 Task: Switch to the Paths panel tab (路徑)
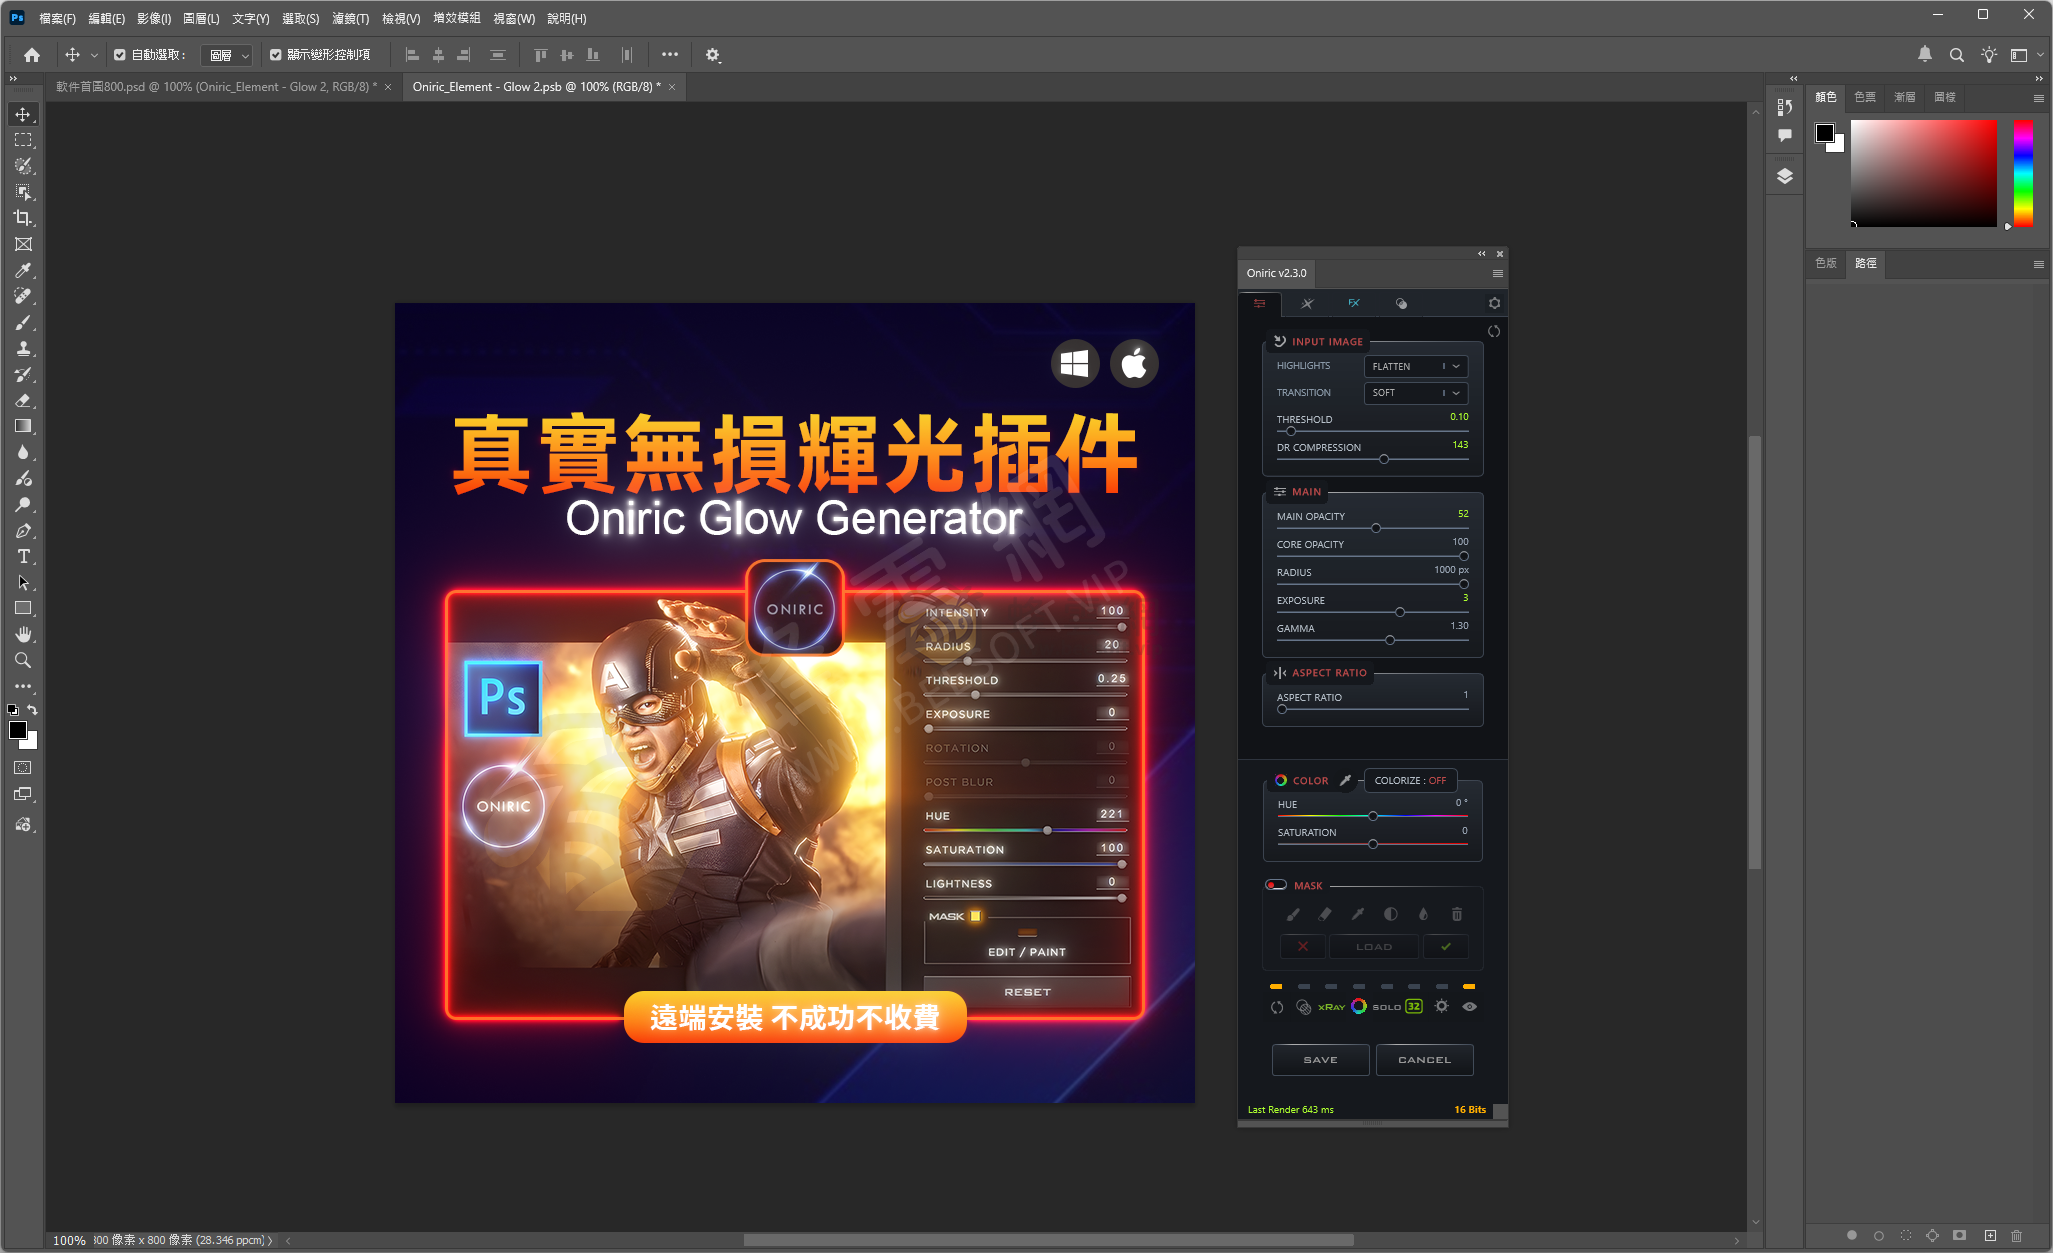[x=1865, y=263]
